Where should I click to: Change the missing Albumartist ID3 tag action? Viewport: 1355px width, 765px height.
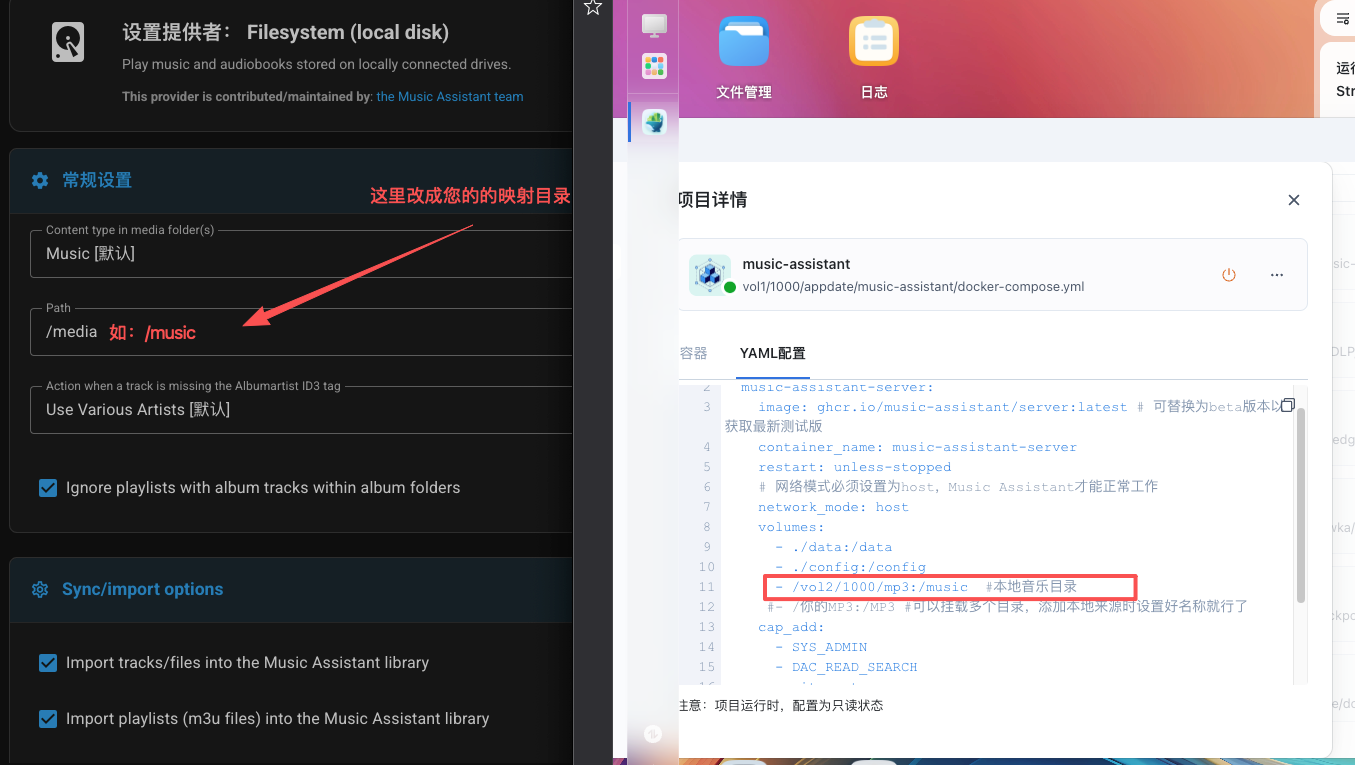coord(290,410)
